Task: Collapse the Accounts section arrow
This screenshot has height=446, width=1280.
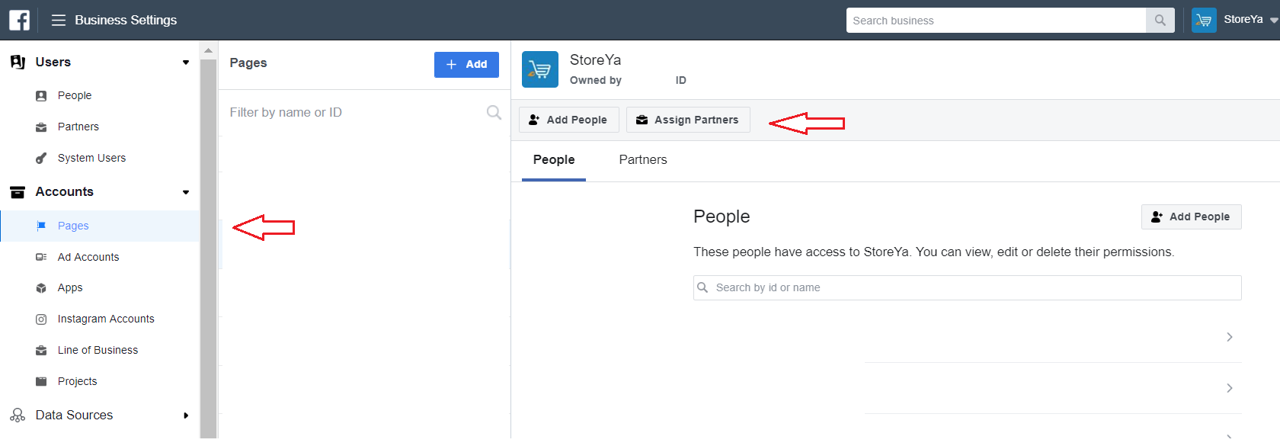Action: click(x=185, y=192)
